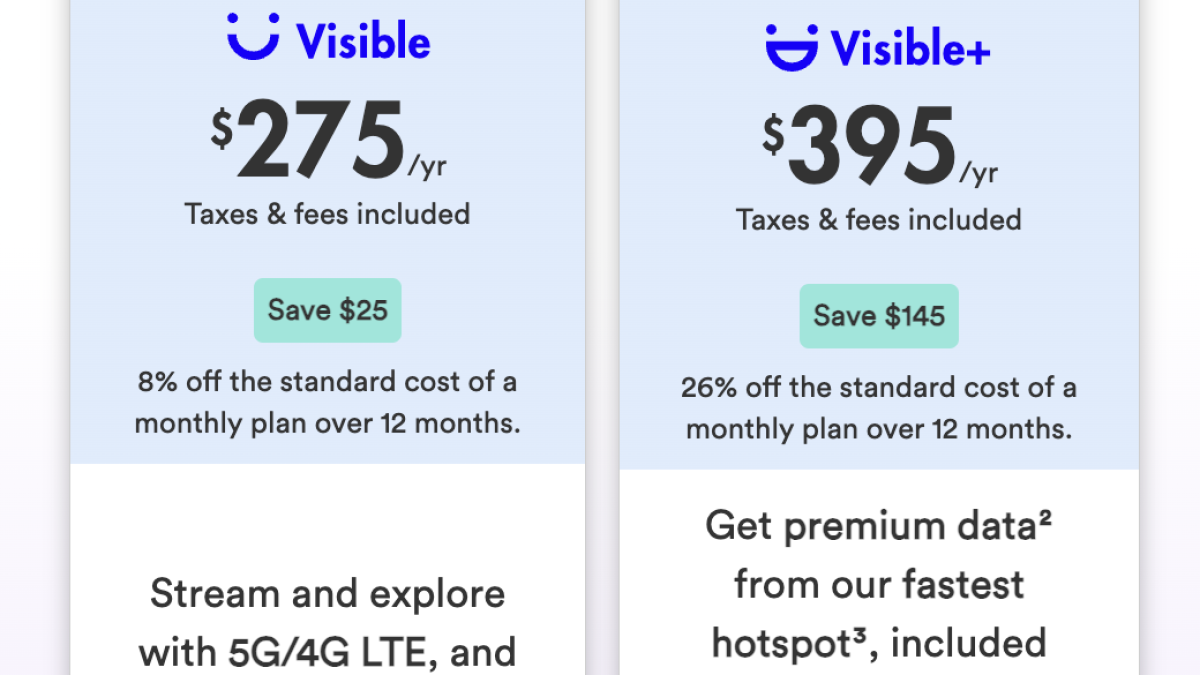Click the Save $145 badge
Image resolution: width=1200 pixels, height=675 pixels.
coord(879,316)
